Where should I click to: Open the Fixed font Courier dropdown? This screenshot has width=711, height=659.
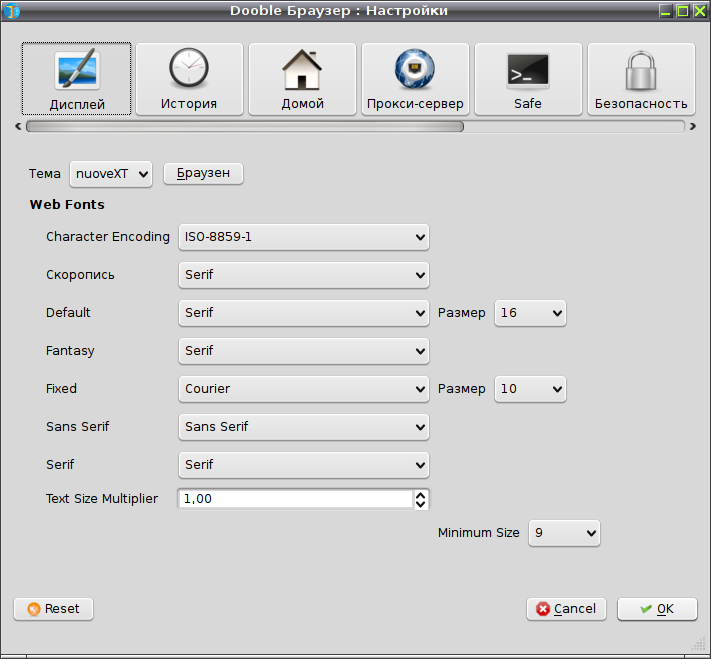304,389
